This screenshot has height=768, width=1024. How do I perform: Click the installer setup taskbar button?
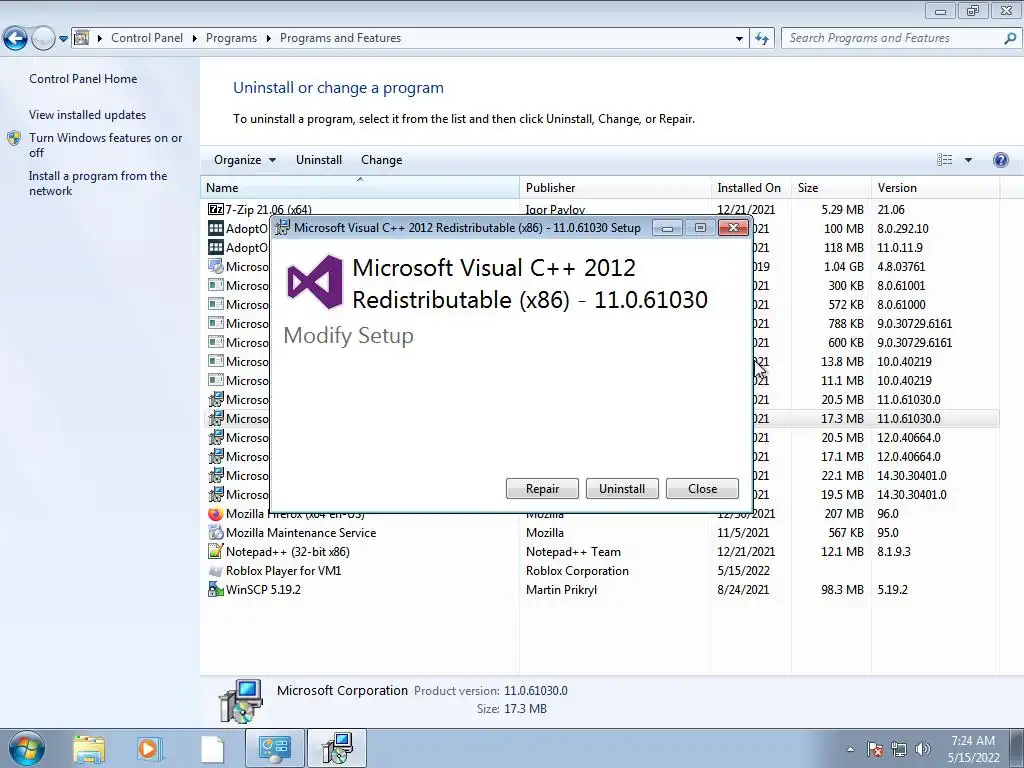click(337, 748)
